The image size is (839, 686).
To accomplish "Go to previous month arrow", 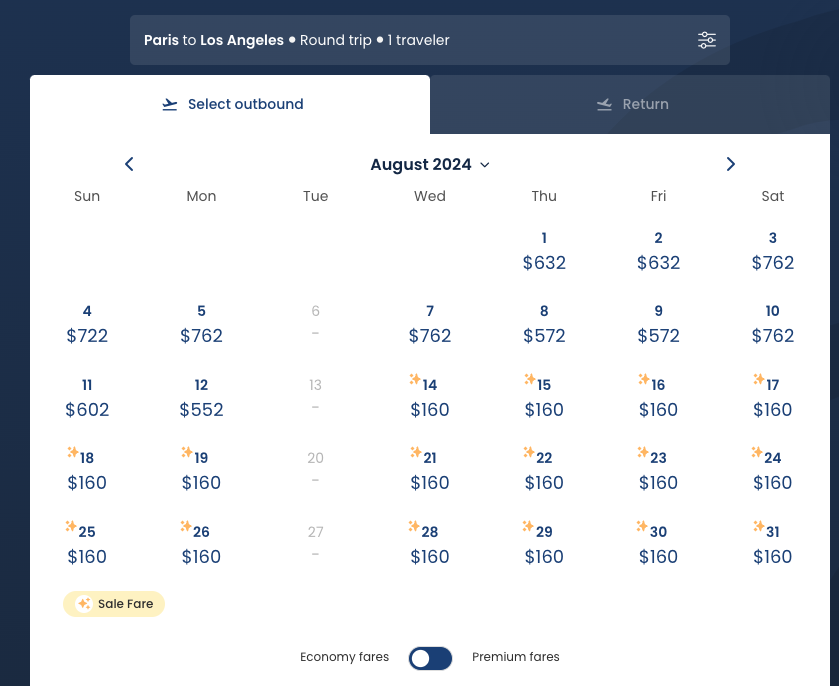I will [129, 164].
